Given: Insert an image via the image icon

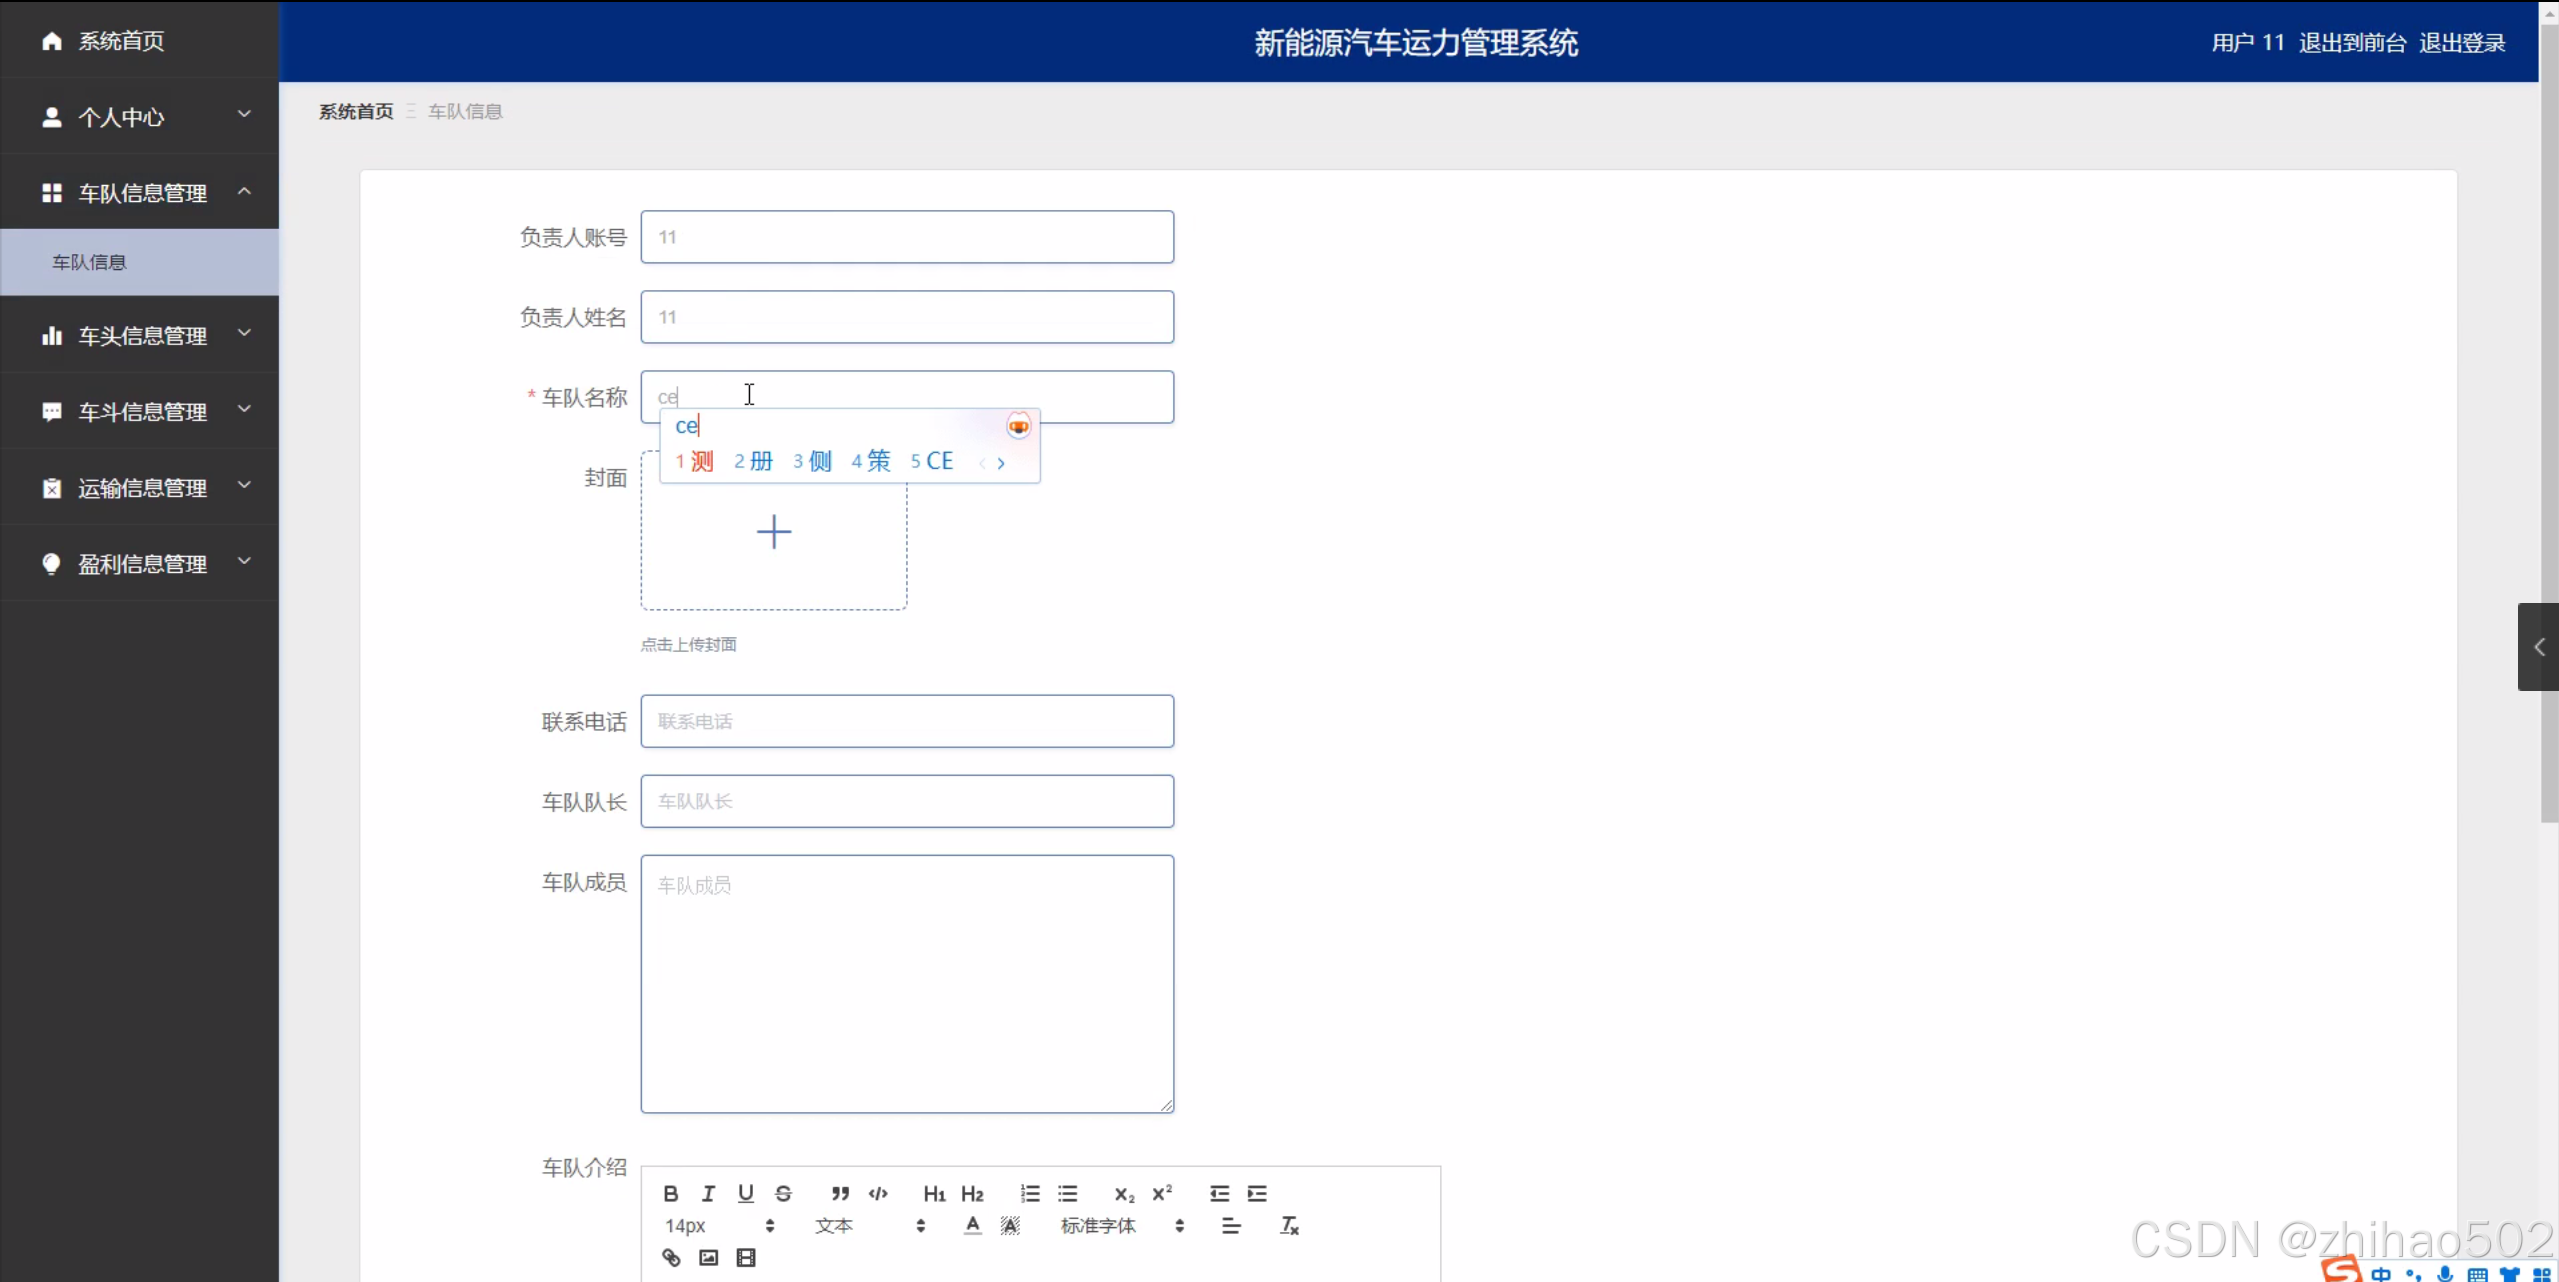Looking at the screenshot, I should (x=707, y=1257).
